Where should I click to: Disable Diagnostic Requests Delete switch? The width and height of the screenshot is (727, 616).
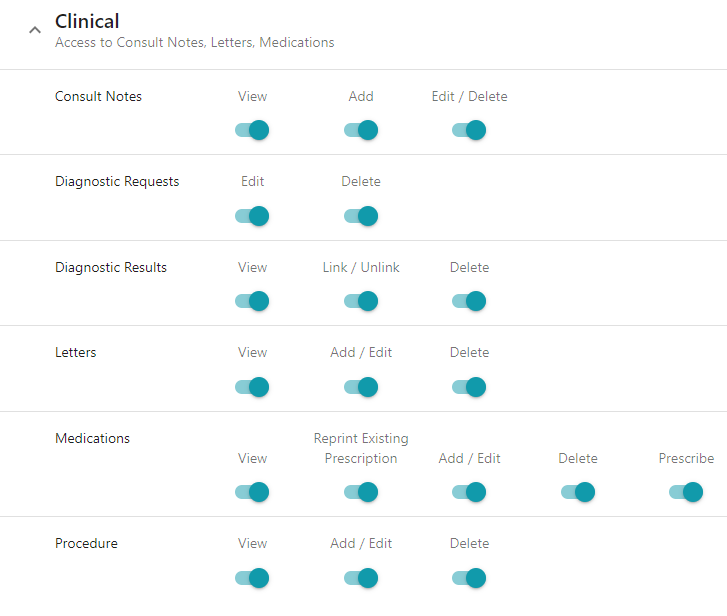[360, 216]
